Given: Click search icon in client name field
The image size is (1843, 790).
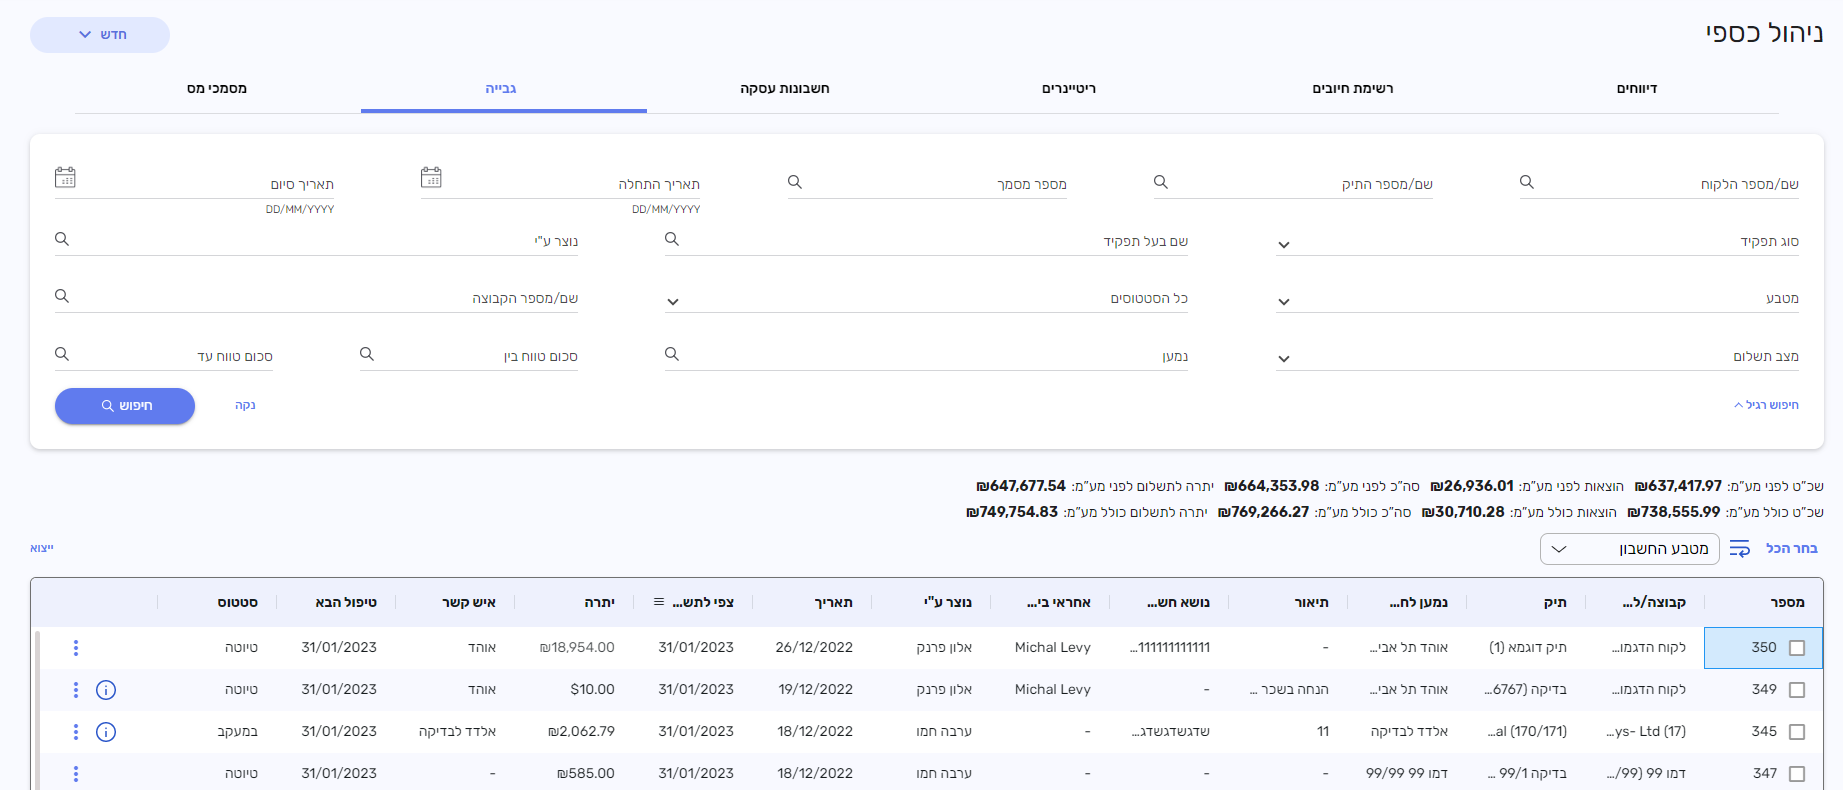Looking at the screenshot, I should tap(1526, 182).
